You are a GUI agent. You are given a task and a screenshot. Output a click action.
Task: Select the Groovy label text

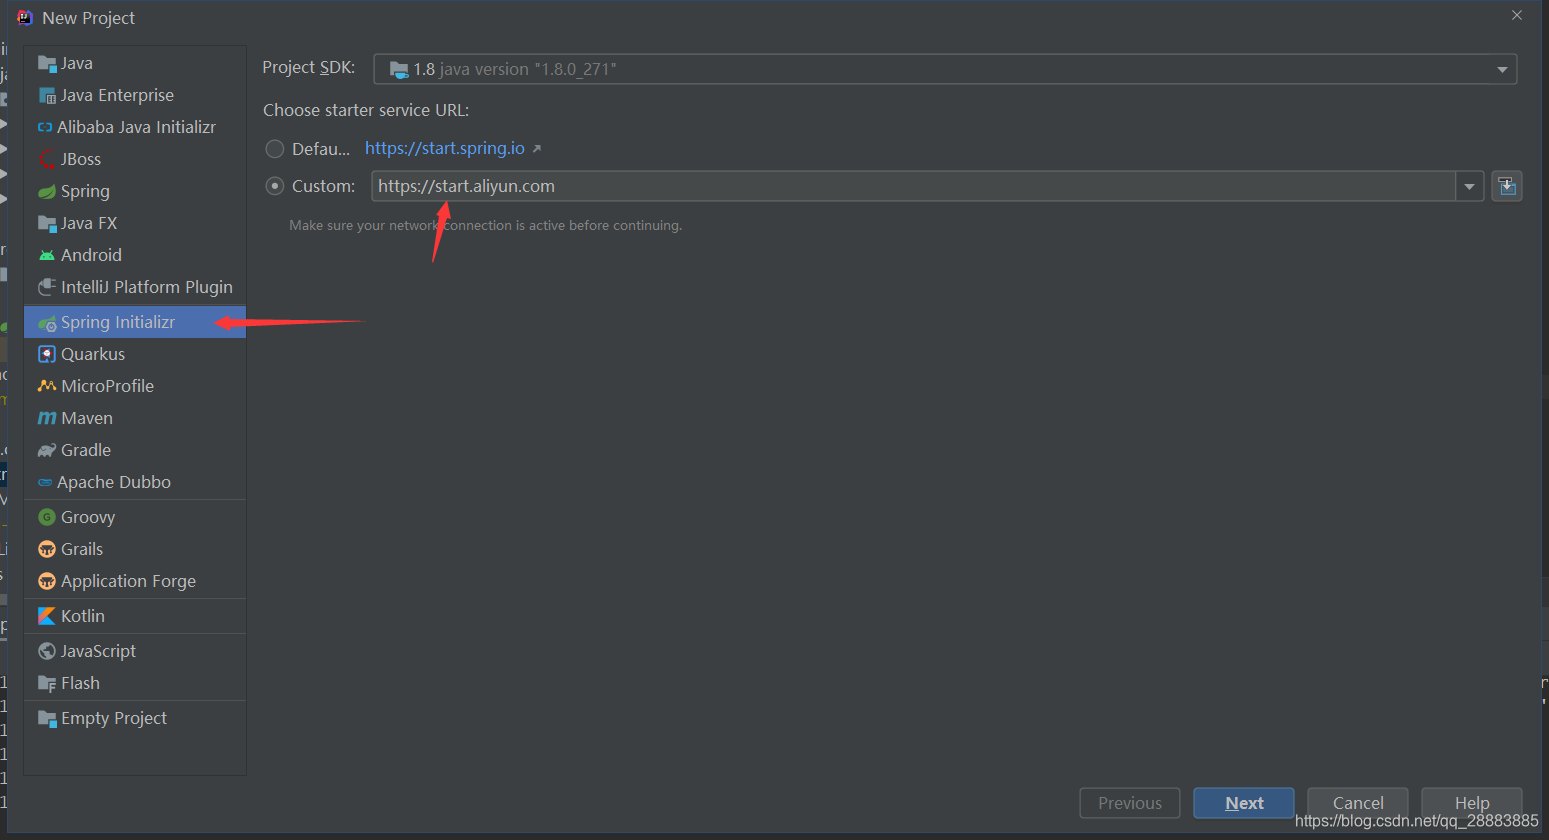tap(88, 517)
